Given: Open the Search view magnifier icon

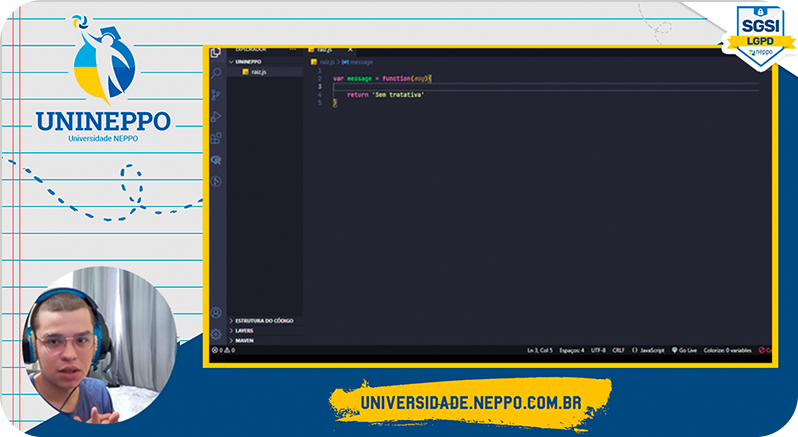Looking at the screenshot, I should click(216, 73).
